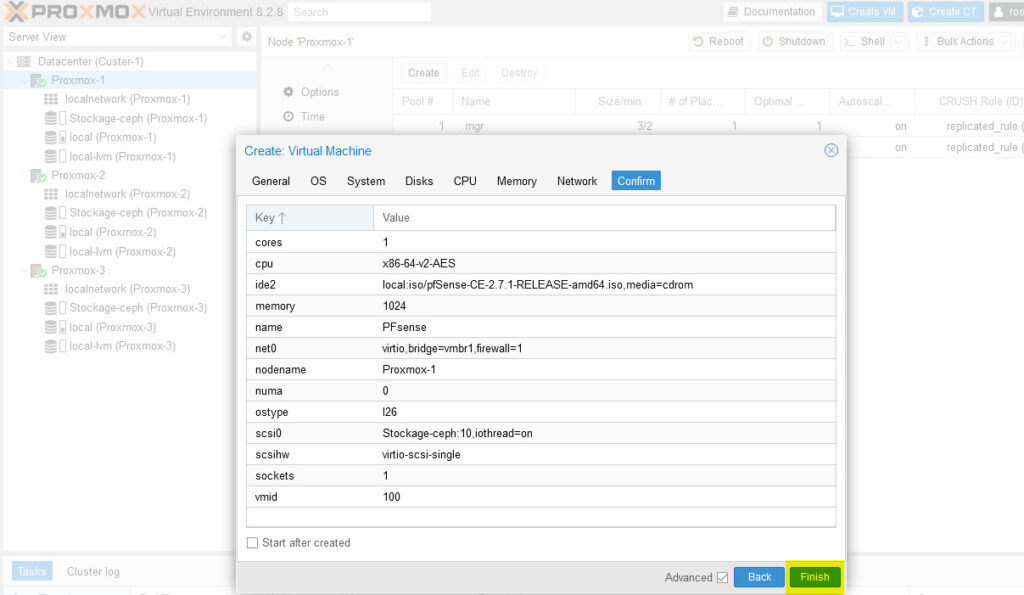Switch to the Tasks log tab
Image resolution: width=1024 pixels, height=595 pixels.
[31, 571]
